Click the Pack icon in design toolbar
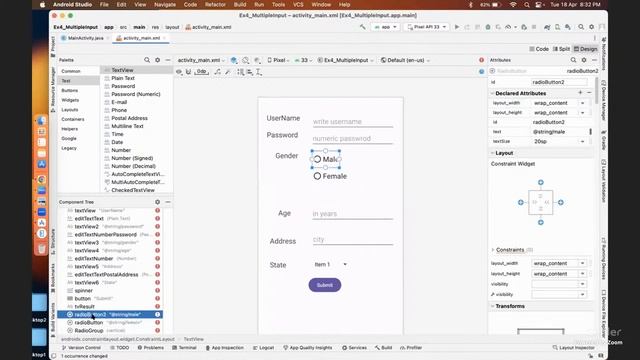Screen dimensions: 640x360 (240, 72)
